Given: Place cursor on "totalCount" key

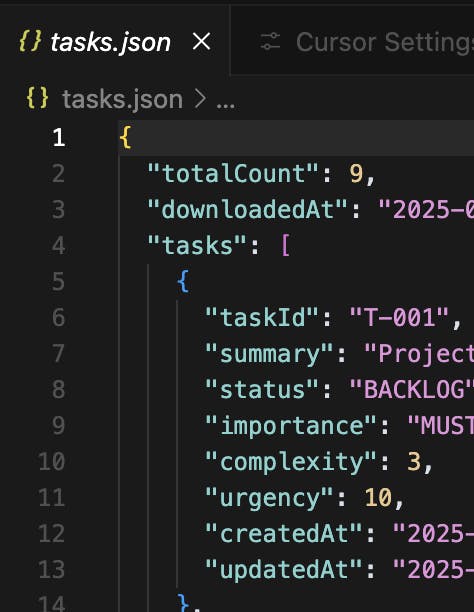Looking at the screenshot, I should point(233,173).
